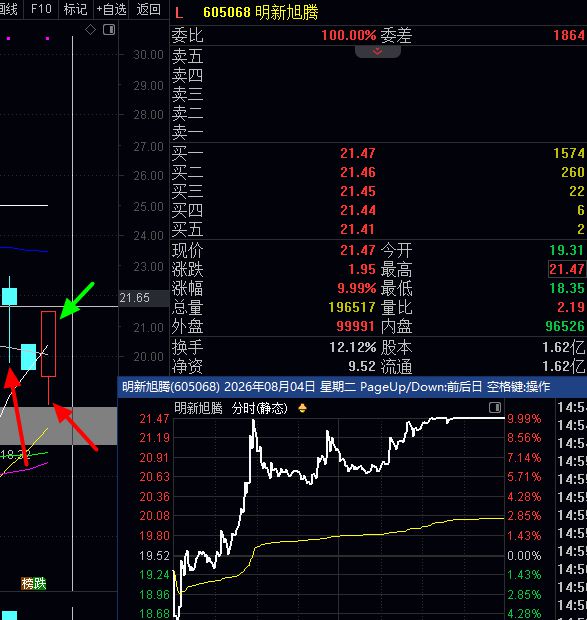The image size is (587, 620).
Task: Click the 内盘 value 96526
Action: [565, 326]
